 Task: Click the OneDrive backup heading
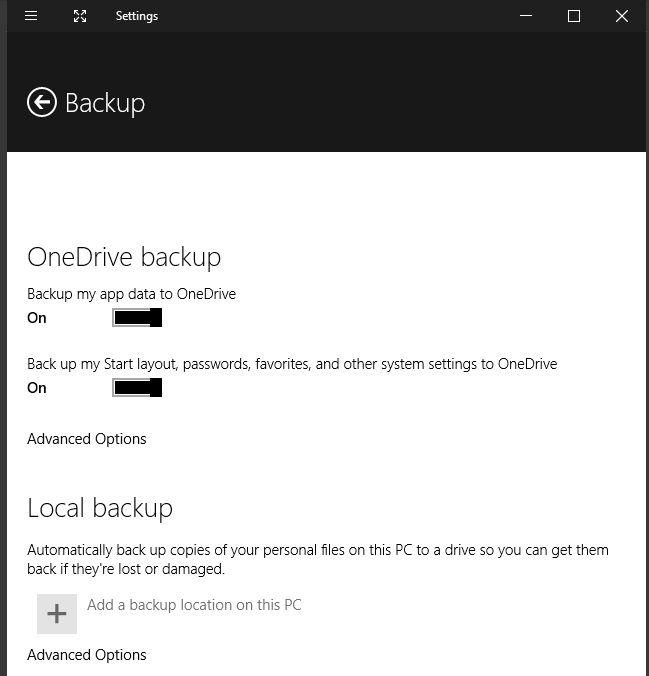coord(124,258)
